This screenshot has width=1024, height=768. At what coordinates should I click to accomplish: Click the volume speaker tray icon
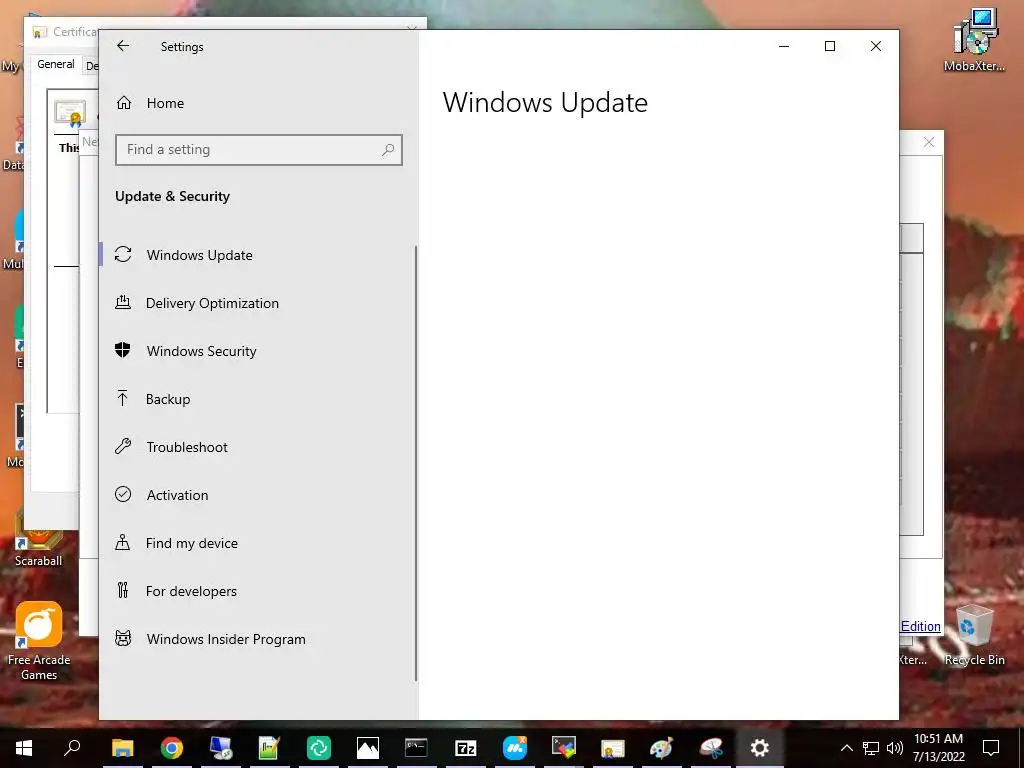[895, 748]
